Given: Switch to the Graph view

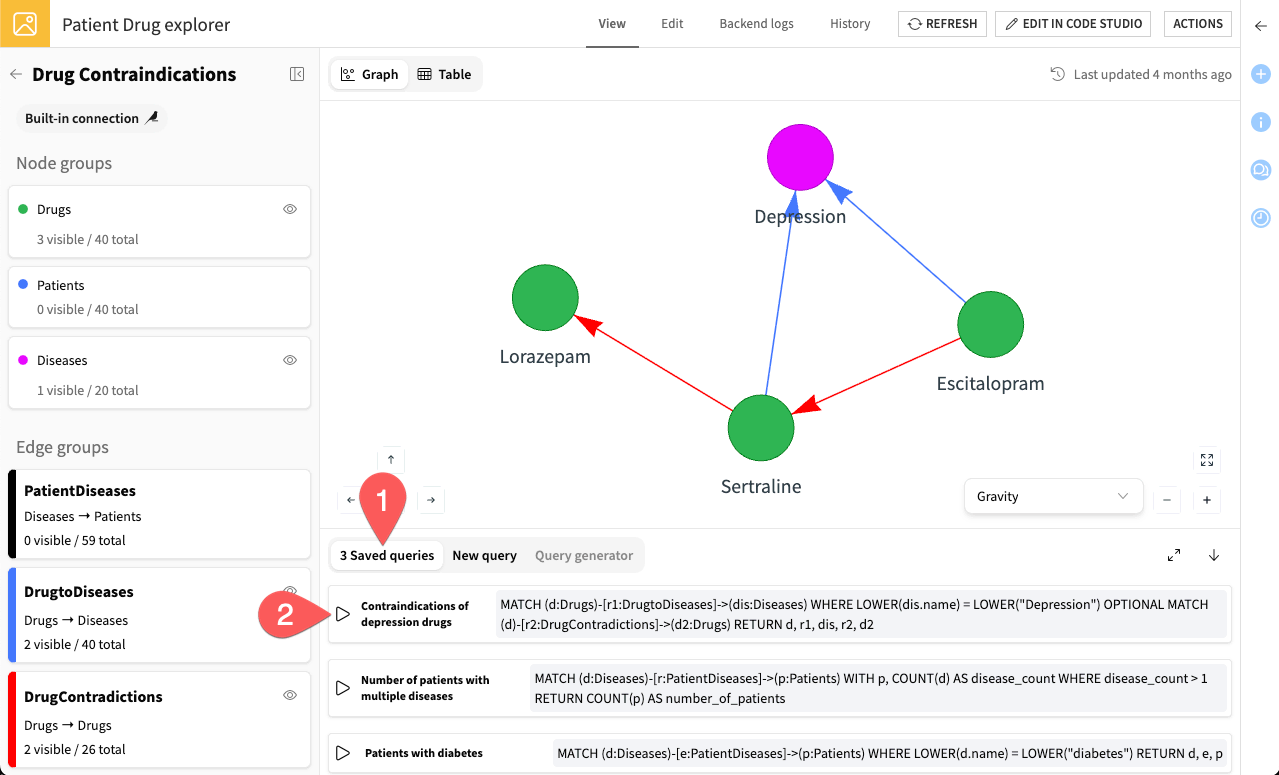Looking at the screenshot, I should pos(368,73).
